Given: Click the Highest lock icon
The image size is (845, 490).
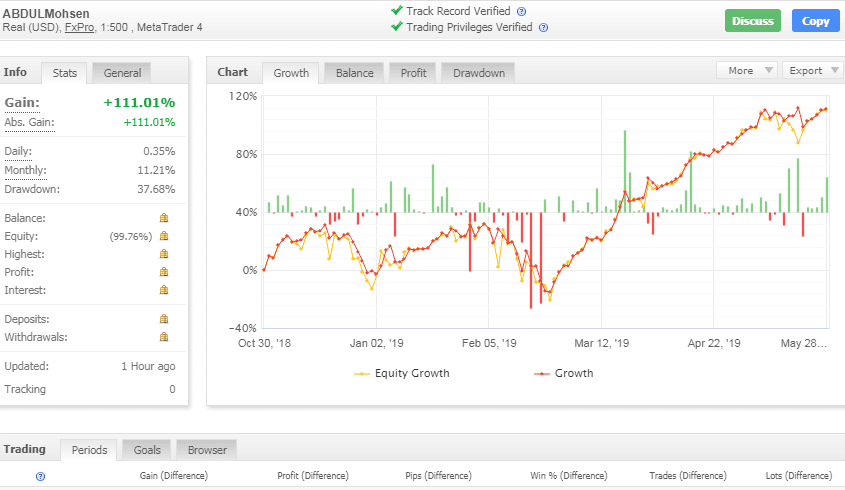Looking at the screenshot, I should click(x=164, y=254).
